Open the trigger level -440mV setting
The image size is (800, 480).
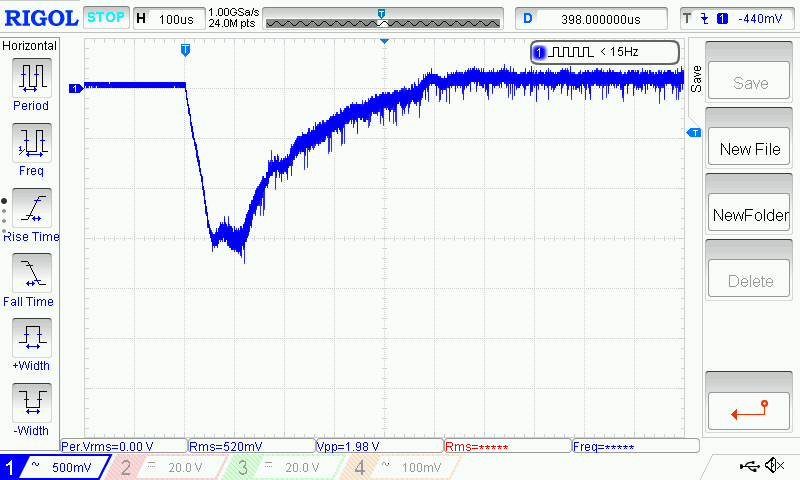(x=736, y=18)
